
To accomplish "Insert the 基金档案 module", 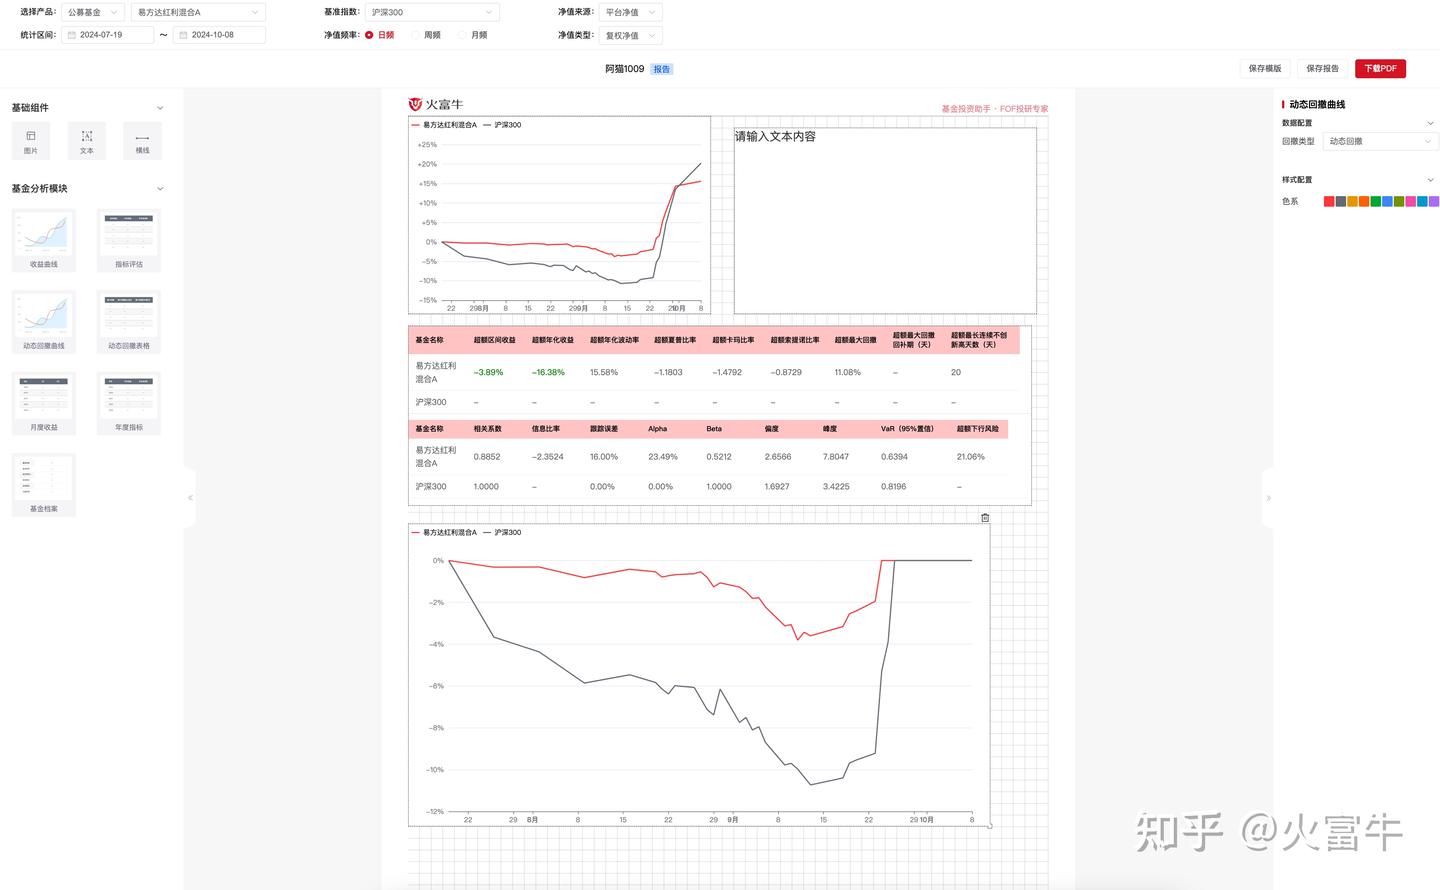I will pos(44,484).
